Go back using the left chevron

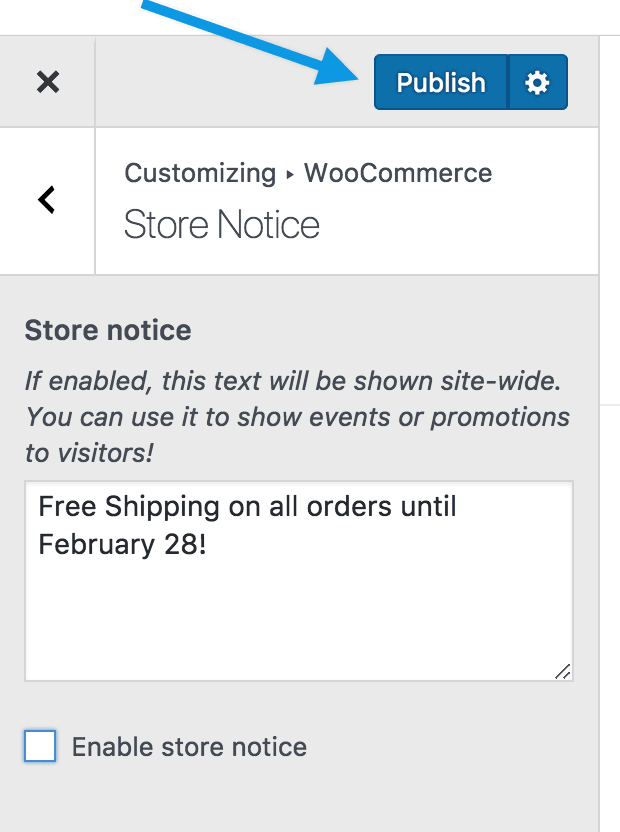click(46, 200)
